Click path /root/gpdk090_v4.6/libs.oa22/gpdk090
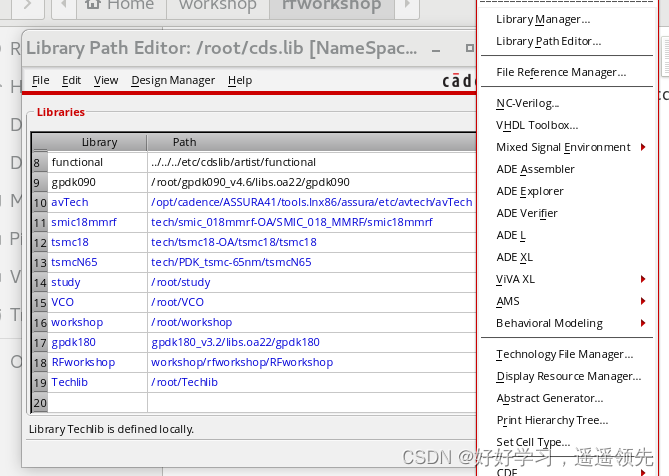The width and height of the screenshot is (669, 476). click(x=311, y=183)
